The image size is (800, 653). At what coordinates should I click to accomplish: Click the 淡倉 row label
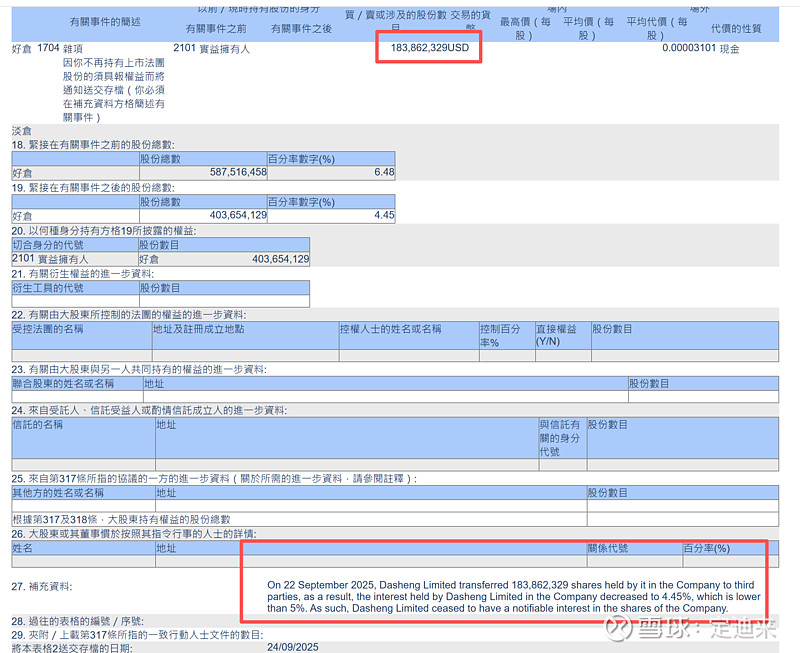(21, 131)
